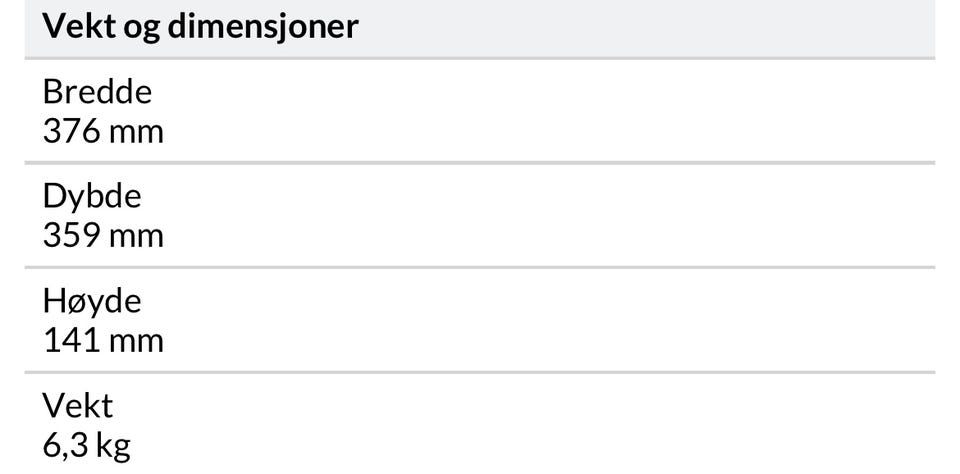Viewport: 960px width, 474px height.
Task: Click the '6,3 kg' weight value
Action: click(x=86, y=445)
